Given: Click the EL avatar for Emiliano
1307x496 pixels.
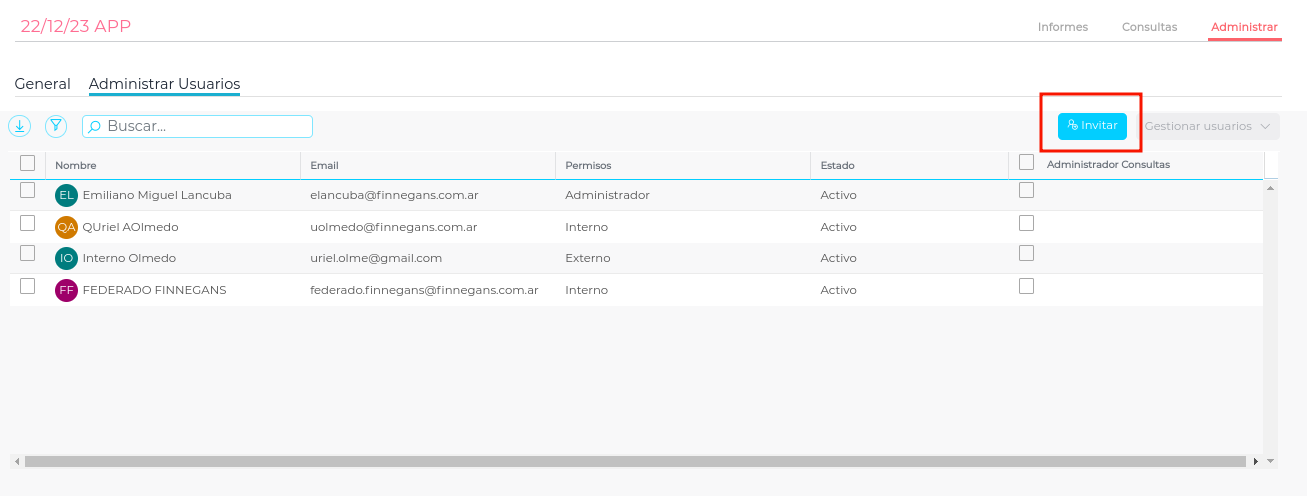Looking at the screenshot, I should click(x=66, y=195).
